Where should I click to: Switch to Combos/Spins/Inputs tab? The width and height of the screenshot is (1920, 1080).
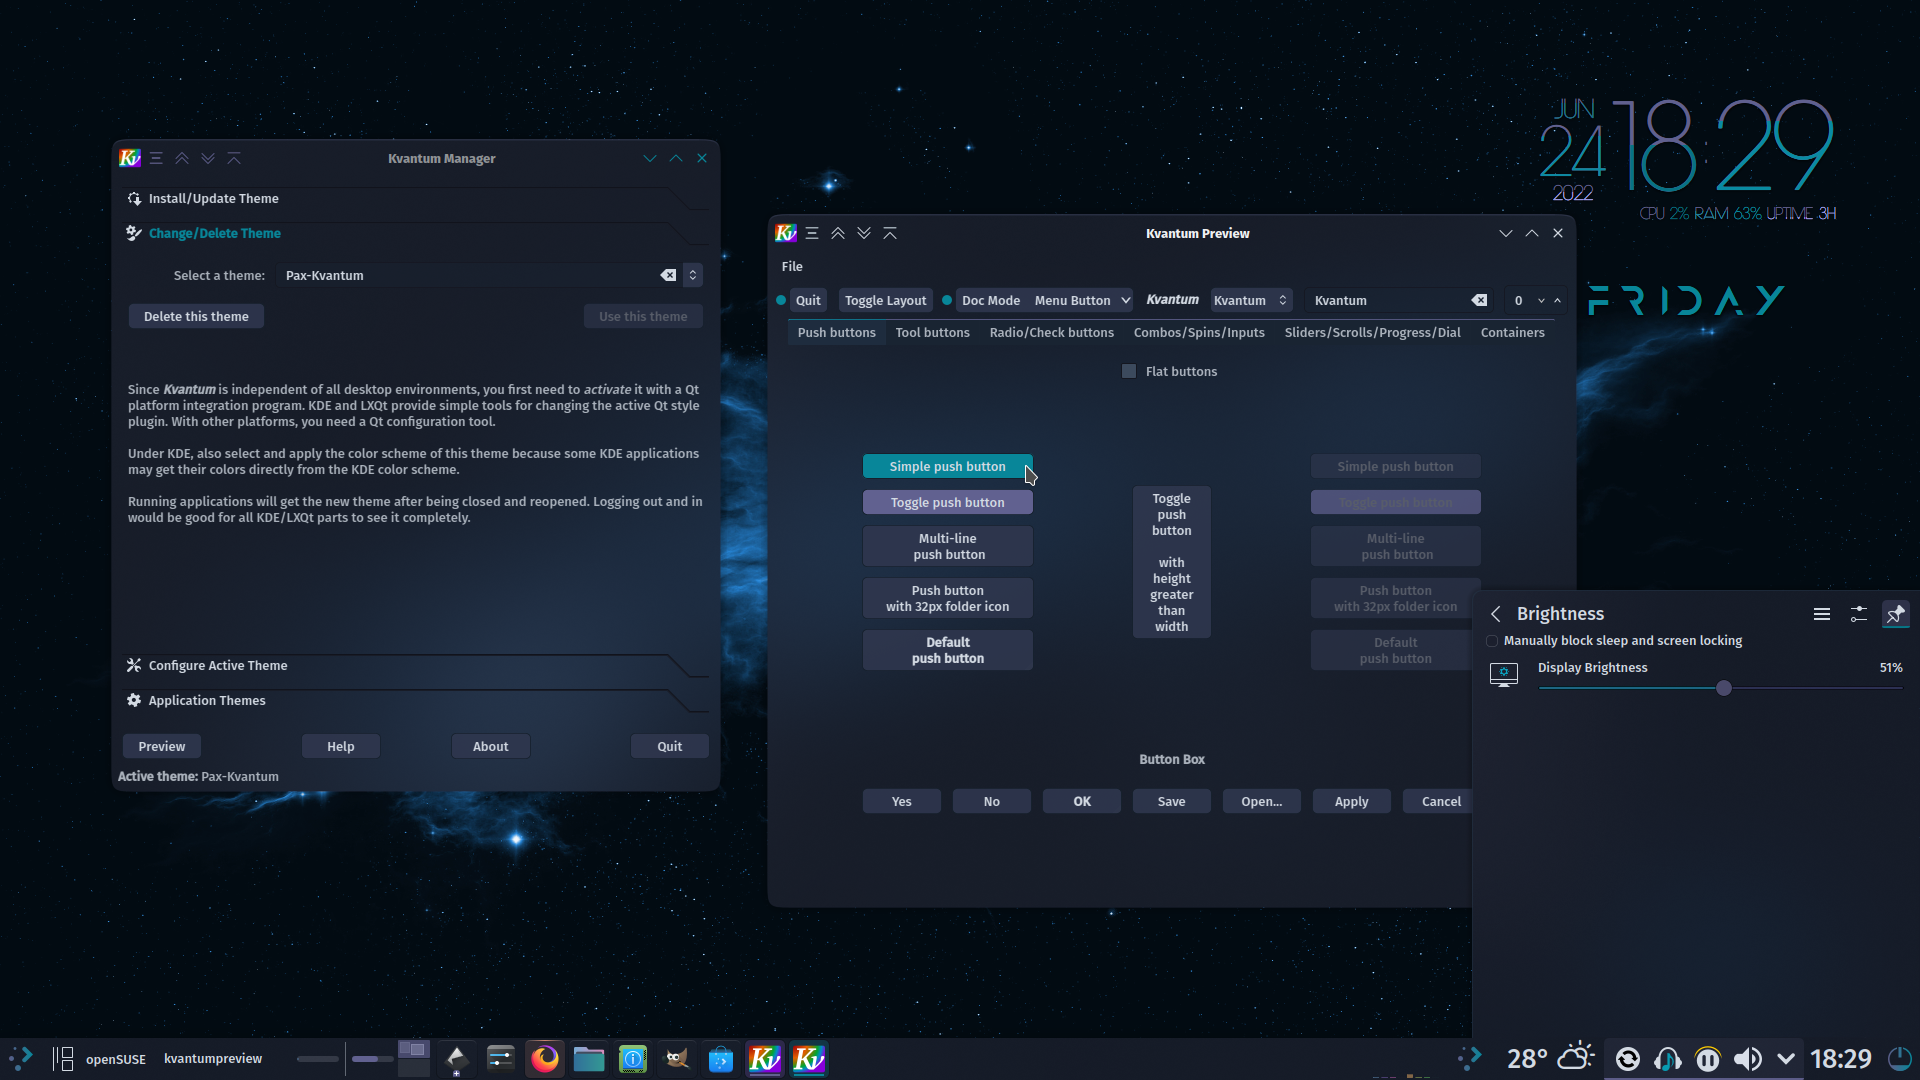coord(1199,333)
